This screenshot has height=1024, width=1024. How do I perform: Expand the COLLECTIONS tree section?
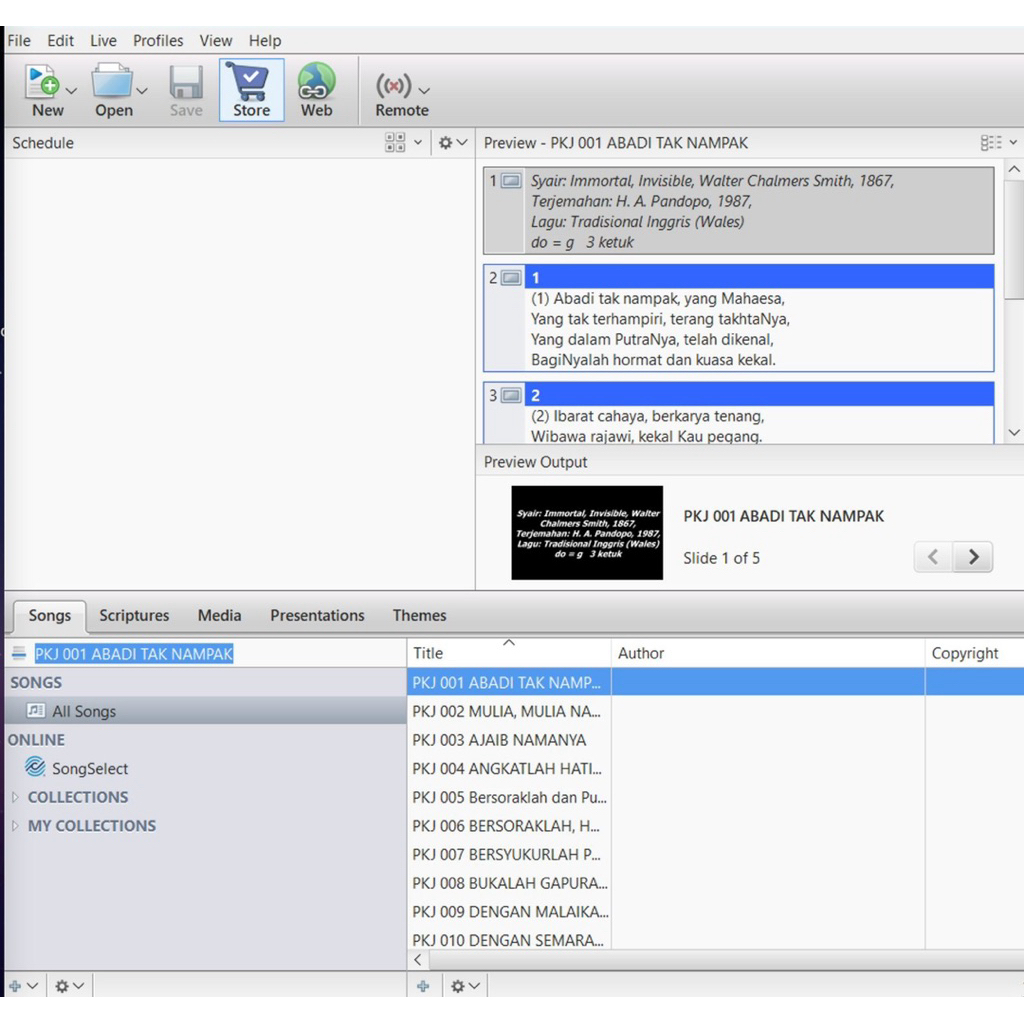click(x=15, y=797)
